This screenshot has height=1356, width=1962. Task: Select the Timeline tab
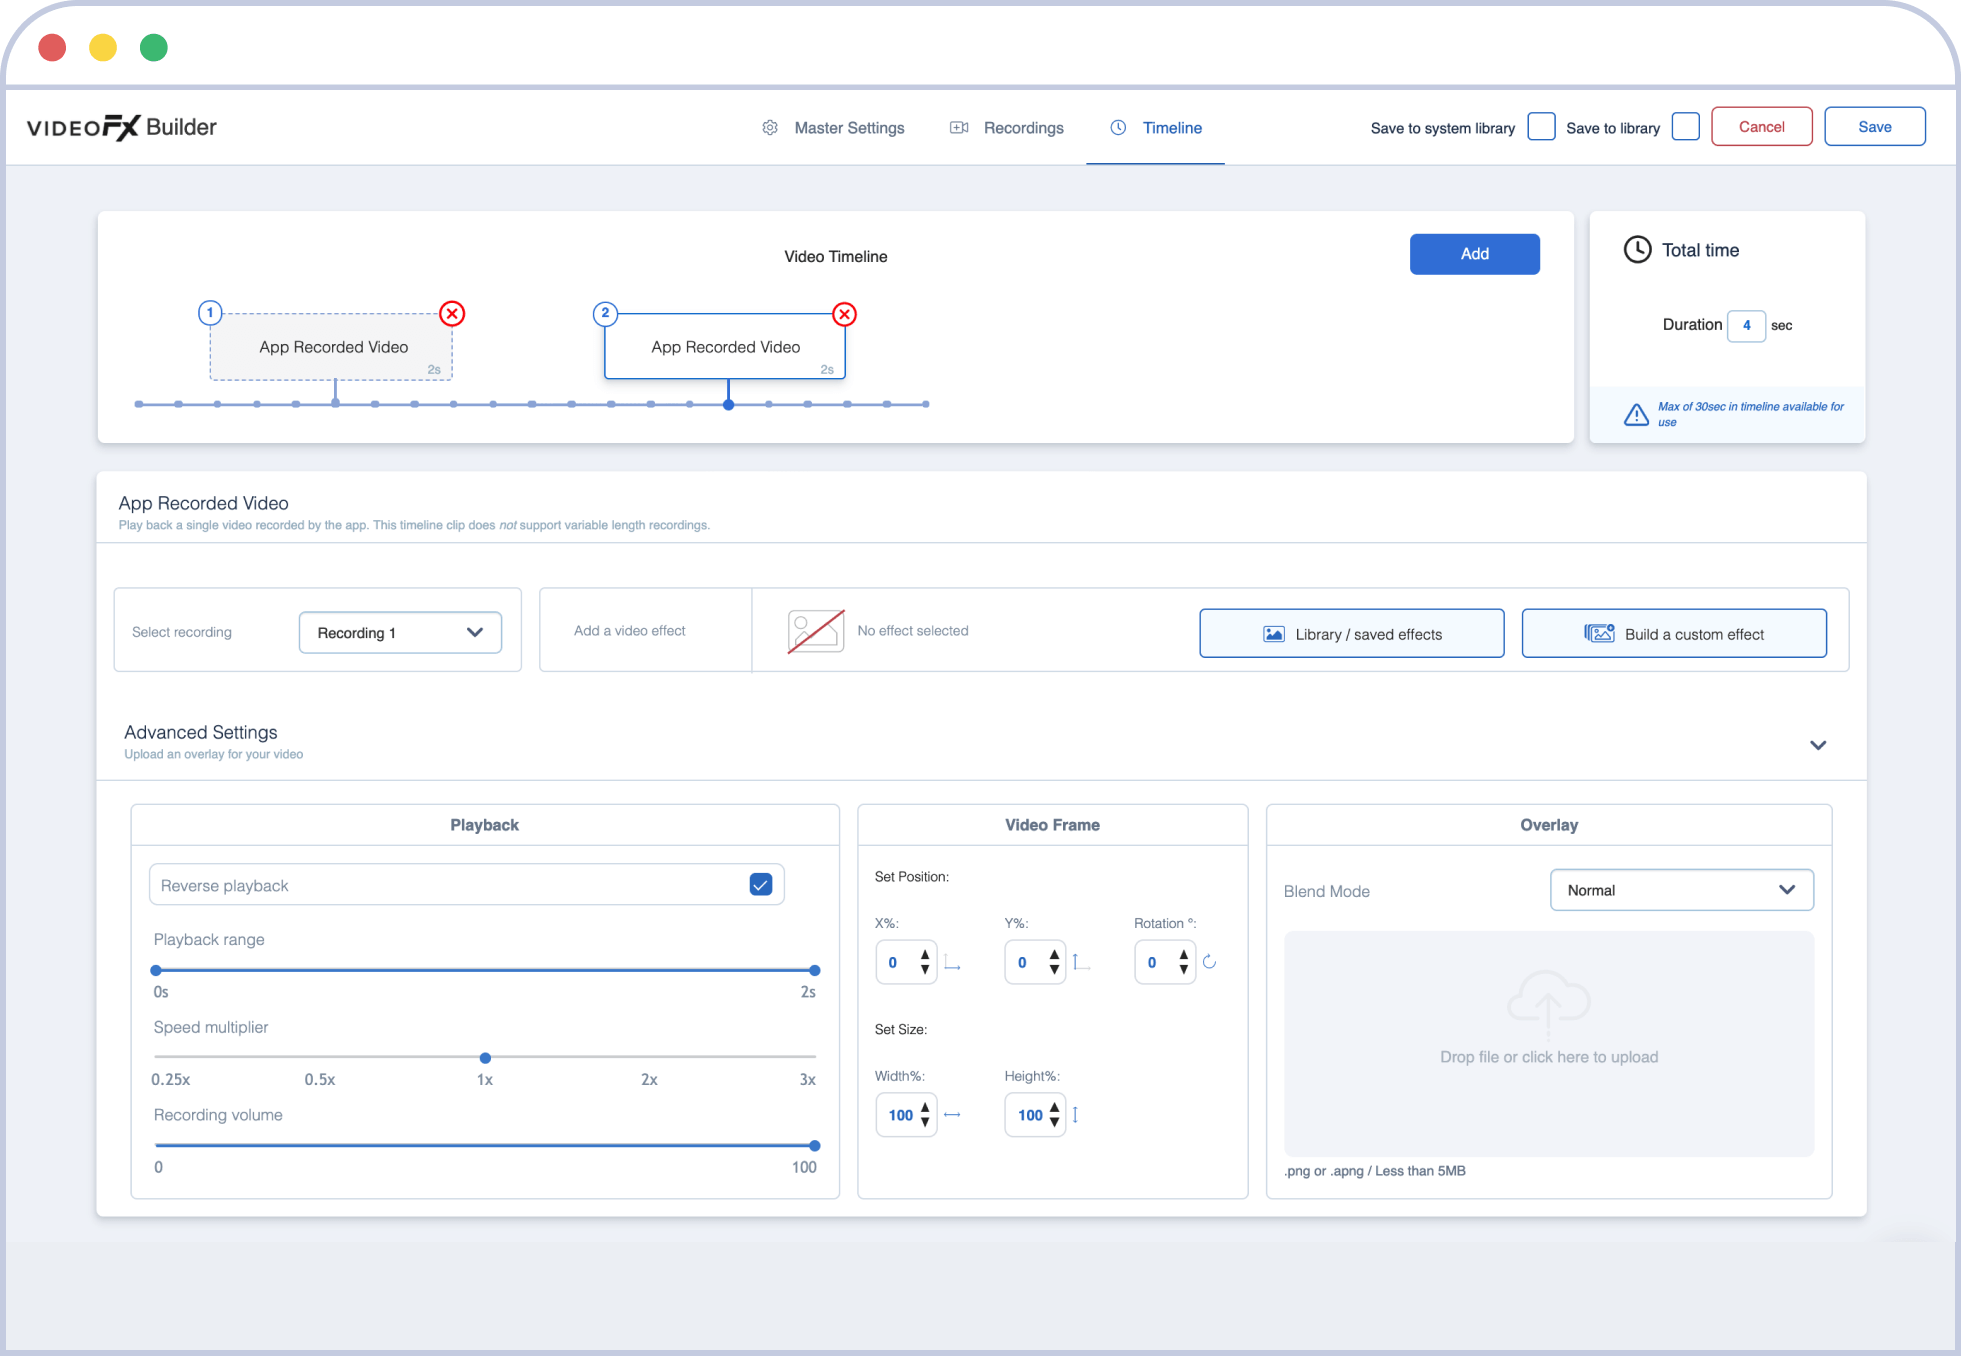1156,128
